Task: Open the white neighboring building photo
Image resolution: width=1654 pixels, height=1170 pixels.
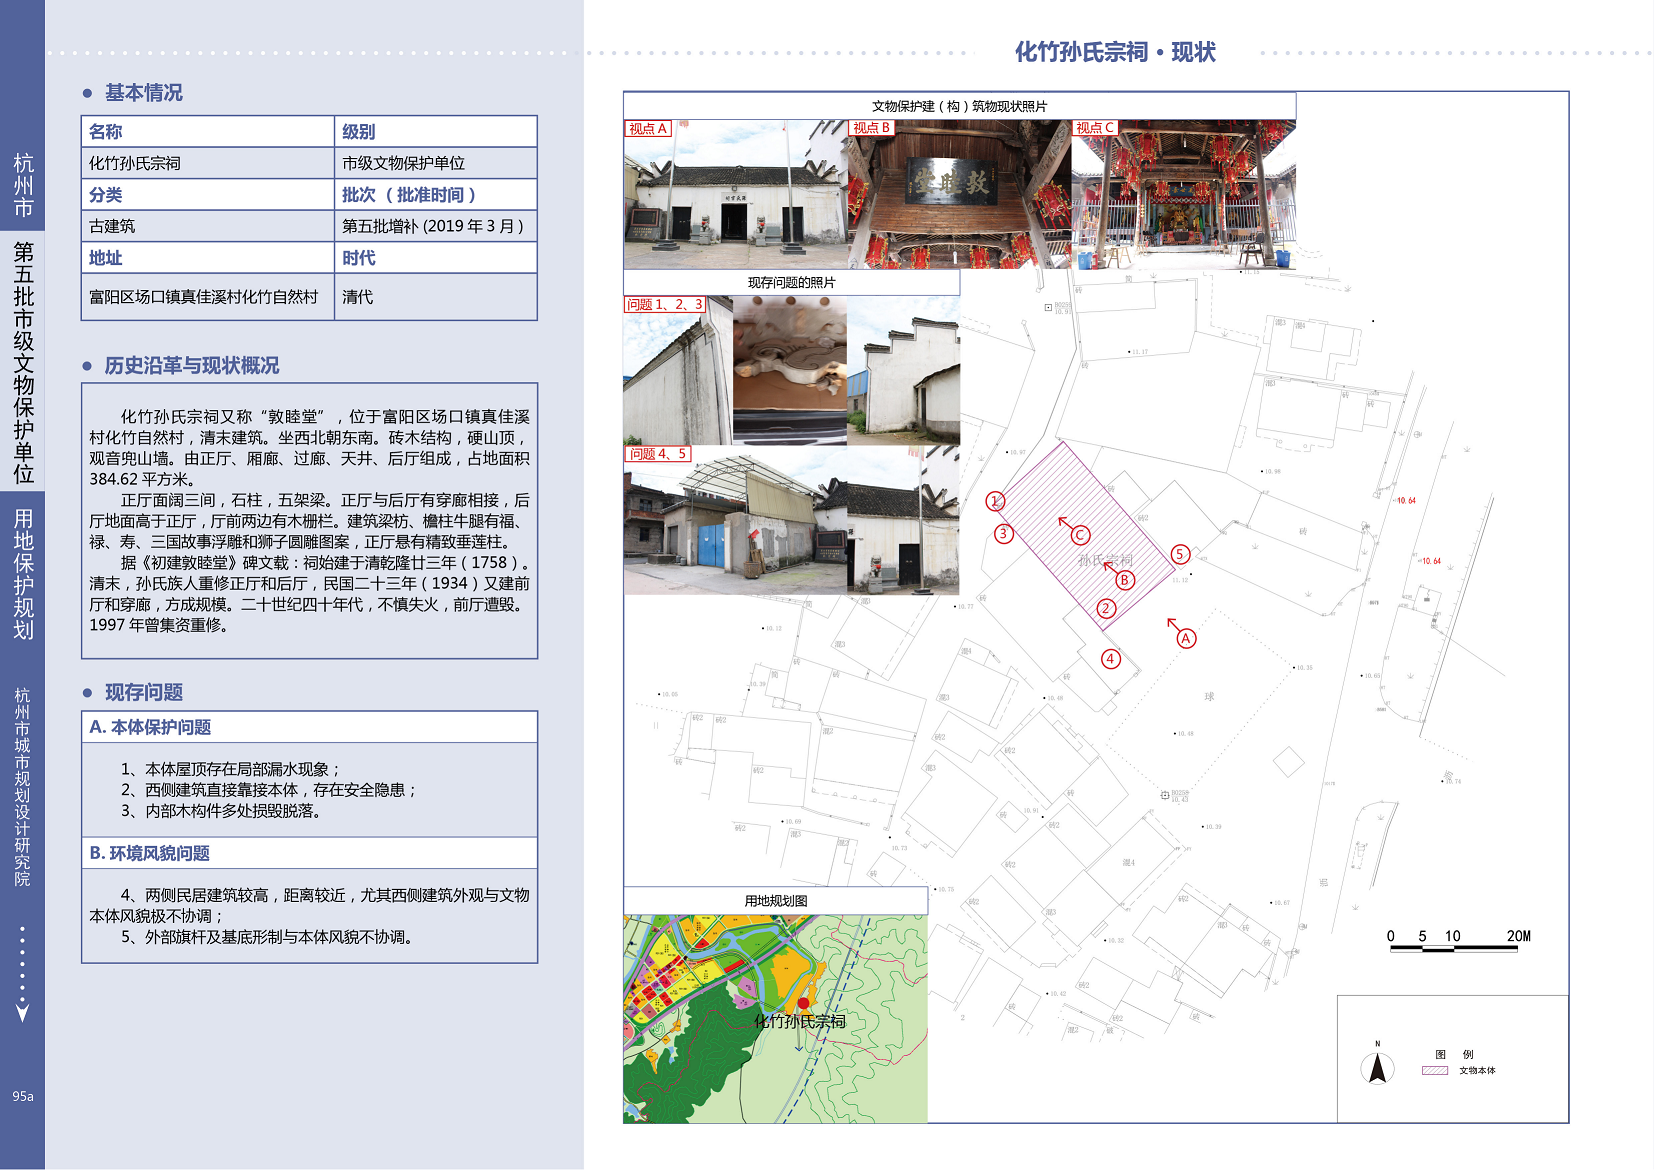Action: click(x=903, y=370)
